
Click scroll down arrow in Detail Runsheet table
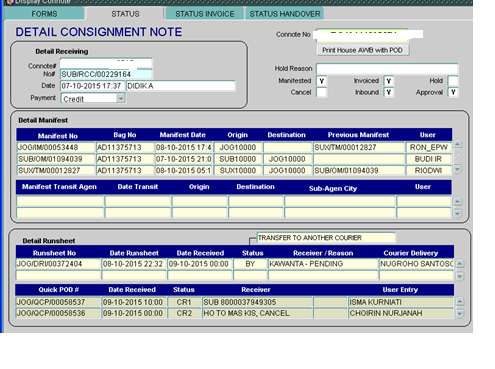(459, 276)
